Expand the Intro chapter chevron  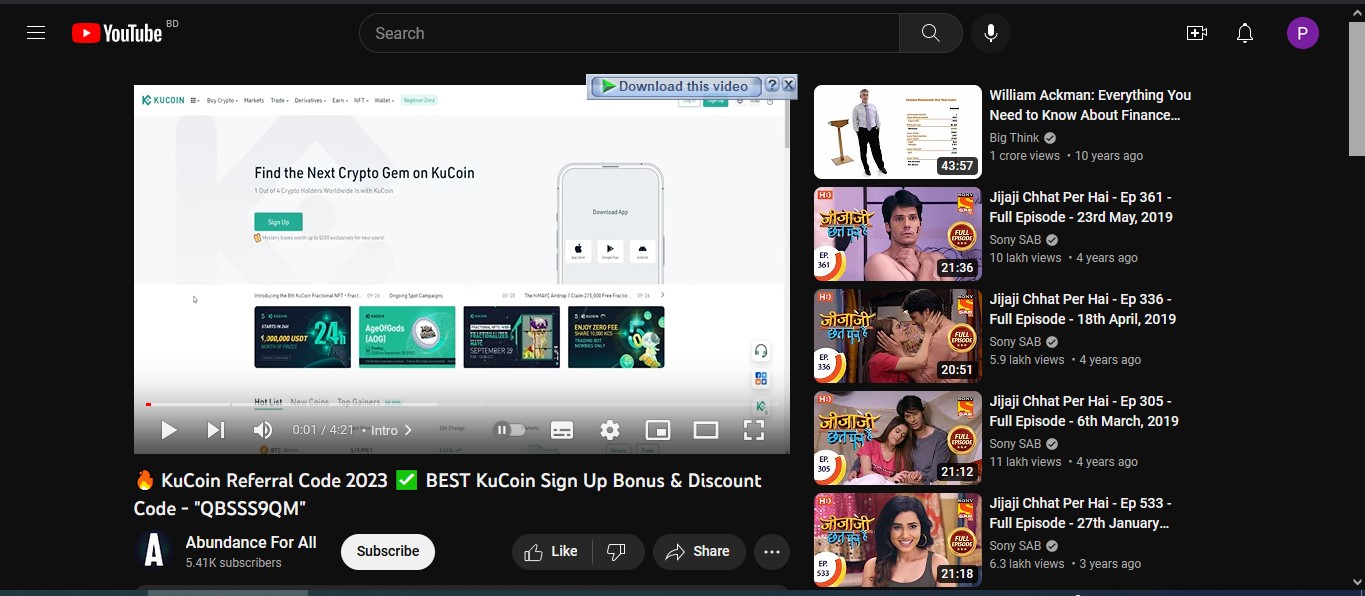[x=408, y=430]
